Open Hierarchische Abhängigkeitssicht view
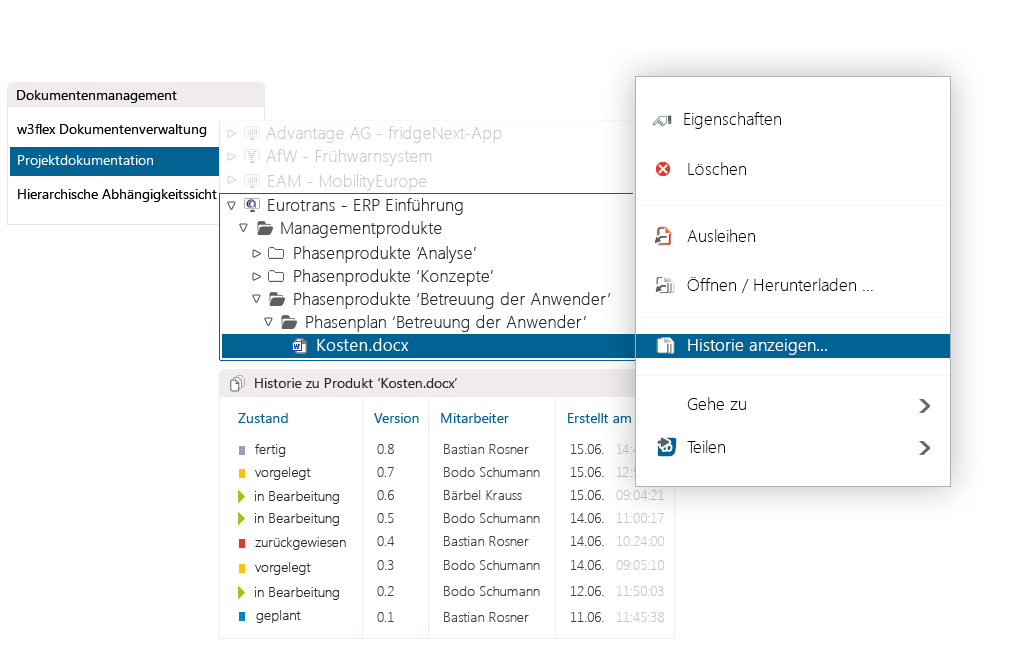The height and width of the screenshot is (660, 1030). [116, 195]
